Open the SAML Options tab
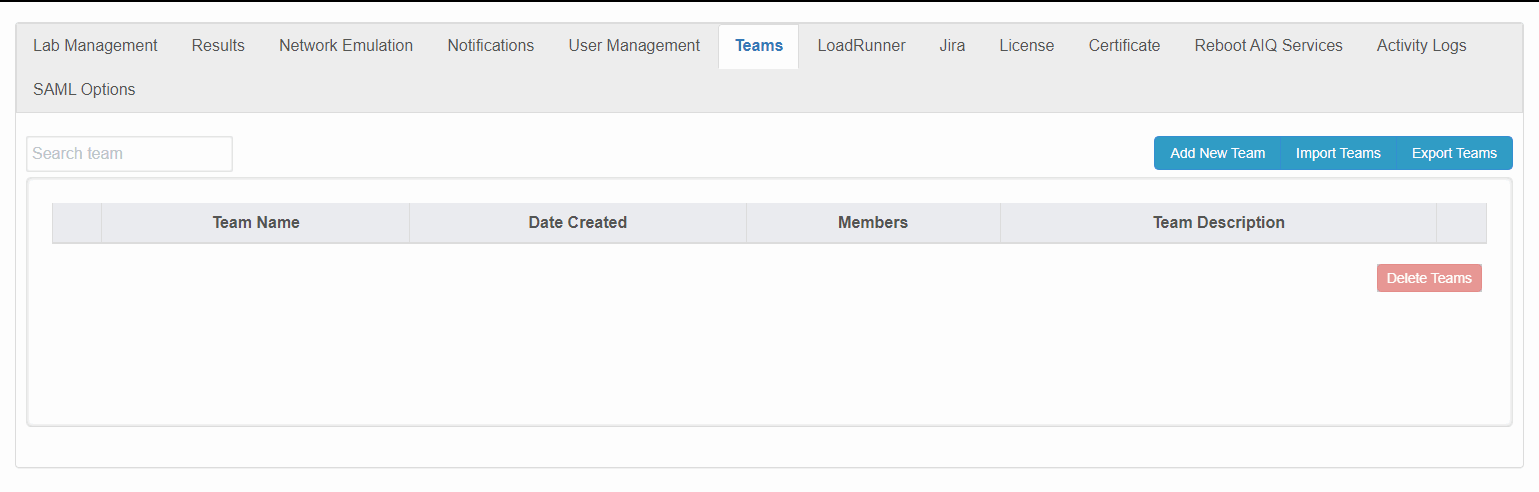 pos(84,90)
